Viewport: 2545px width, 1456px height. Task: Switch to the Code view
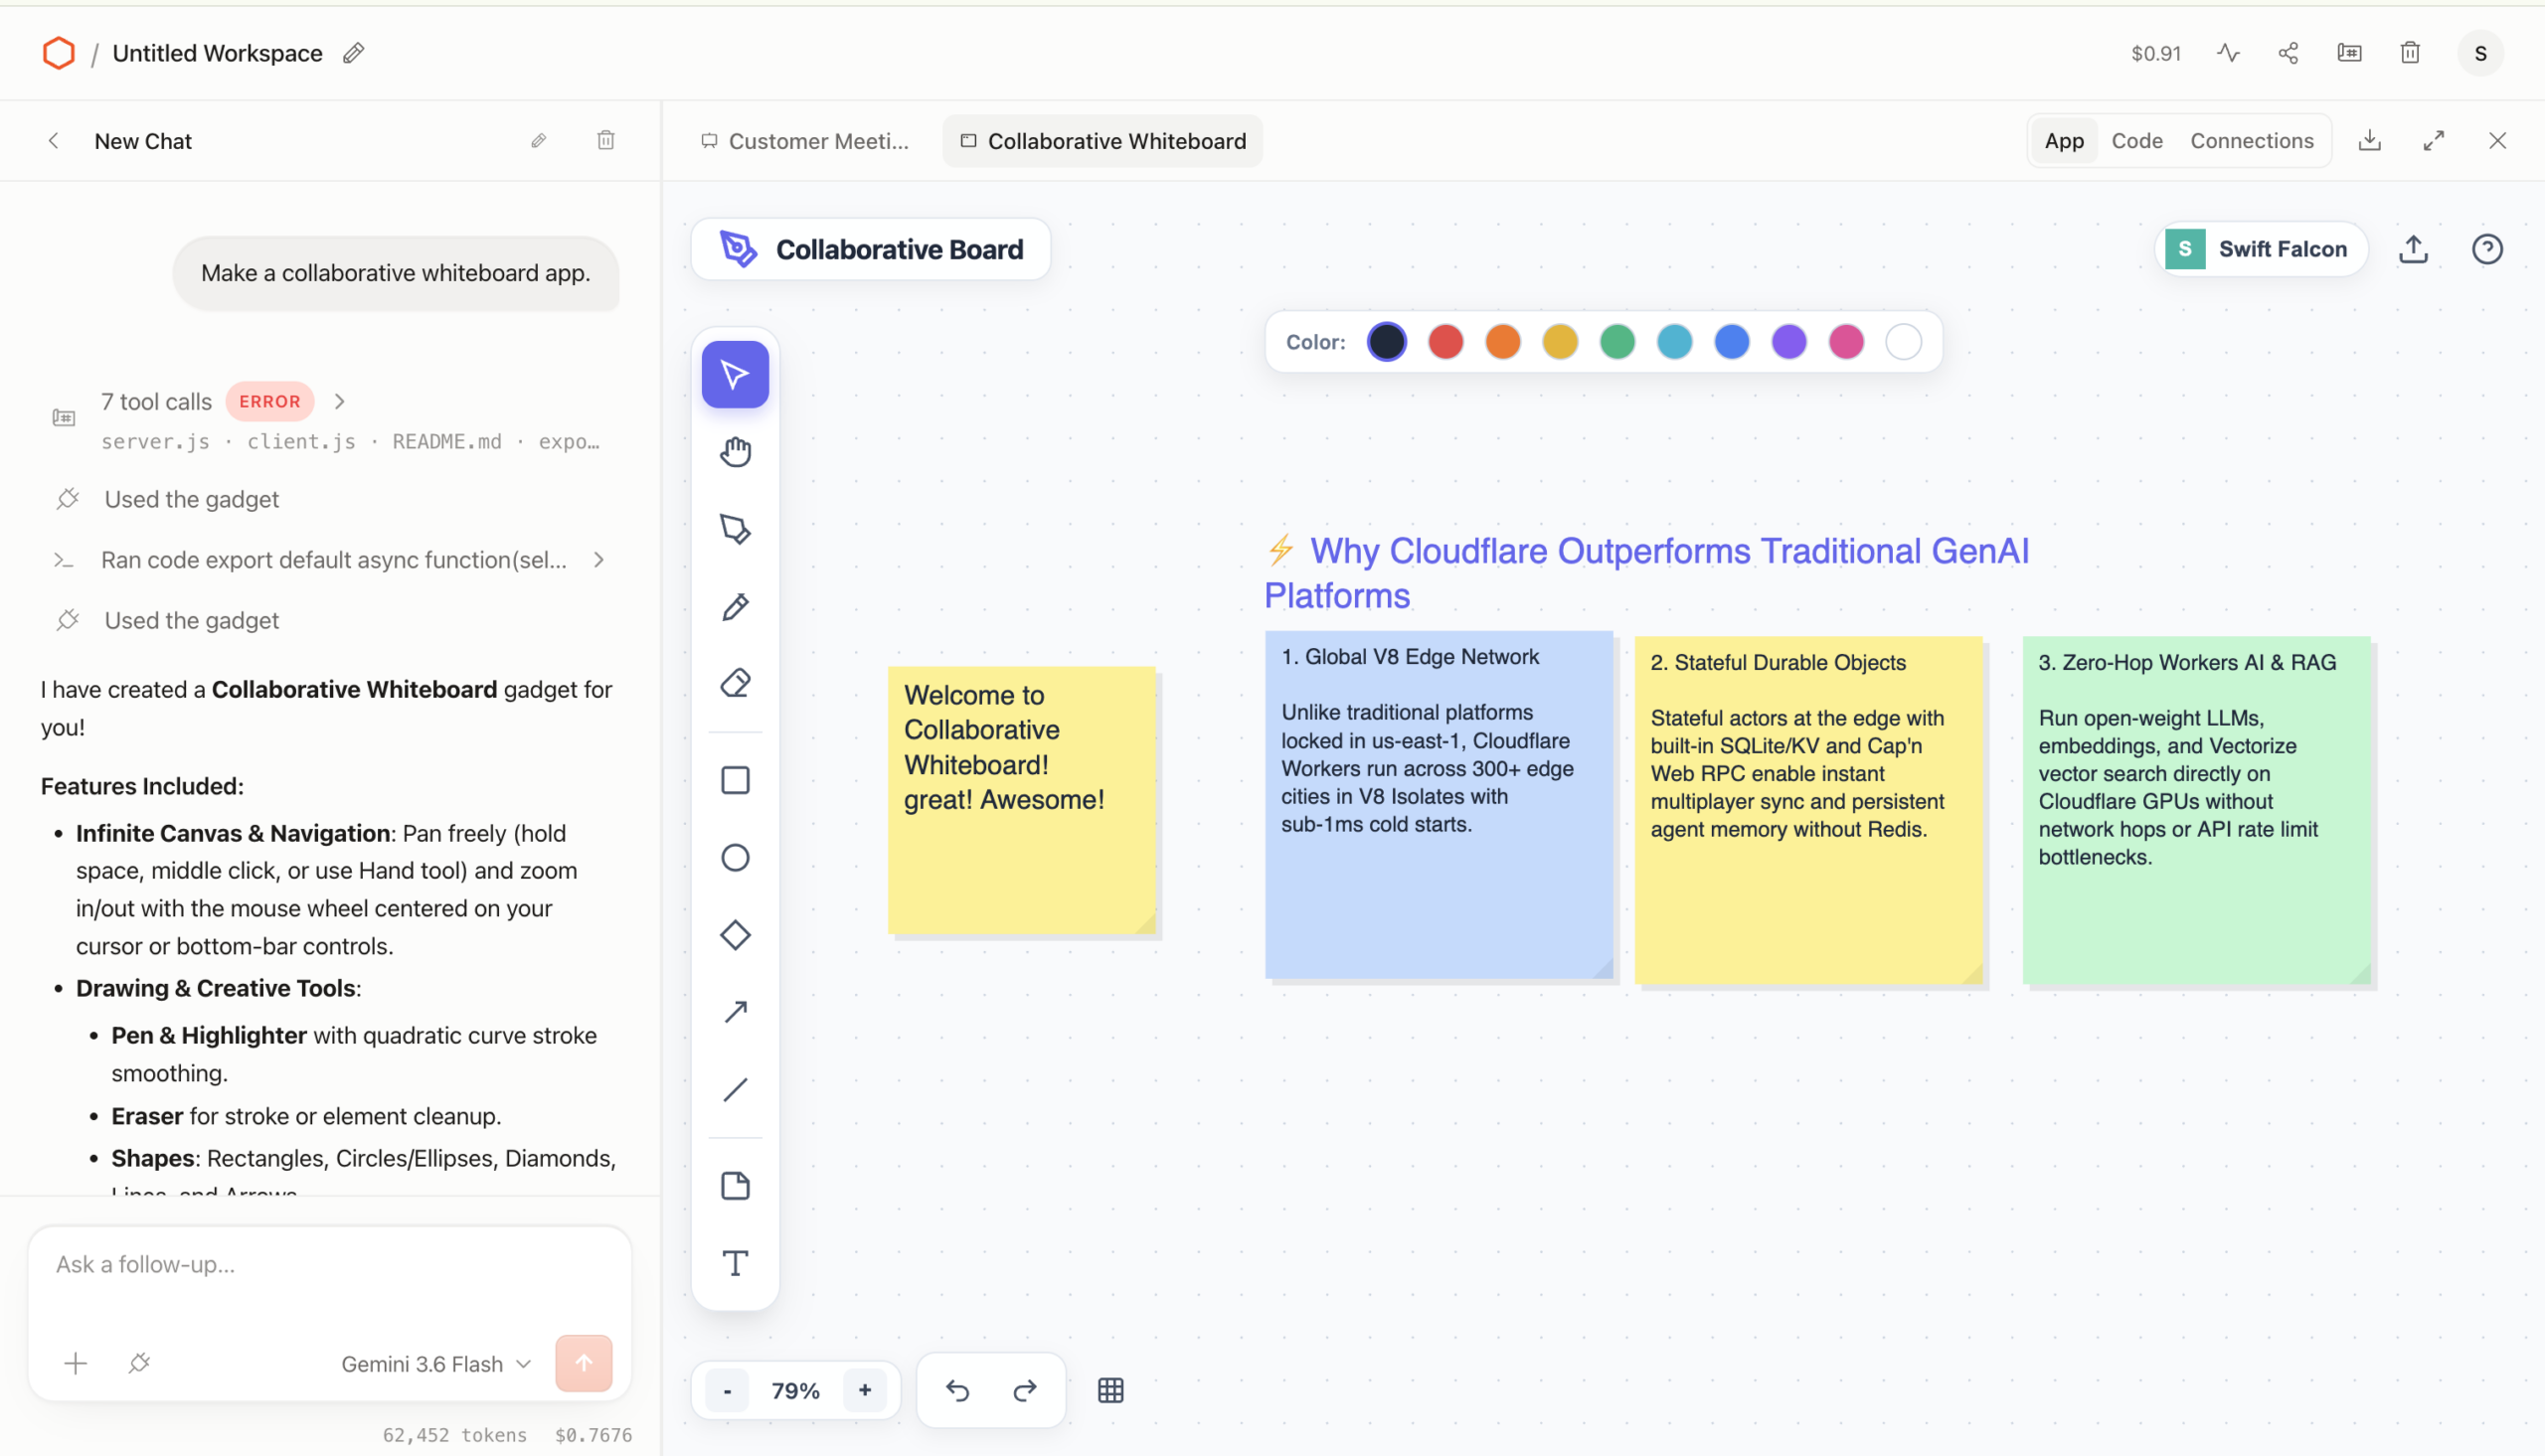(2137, 141)
